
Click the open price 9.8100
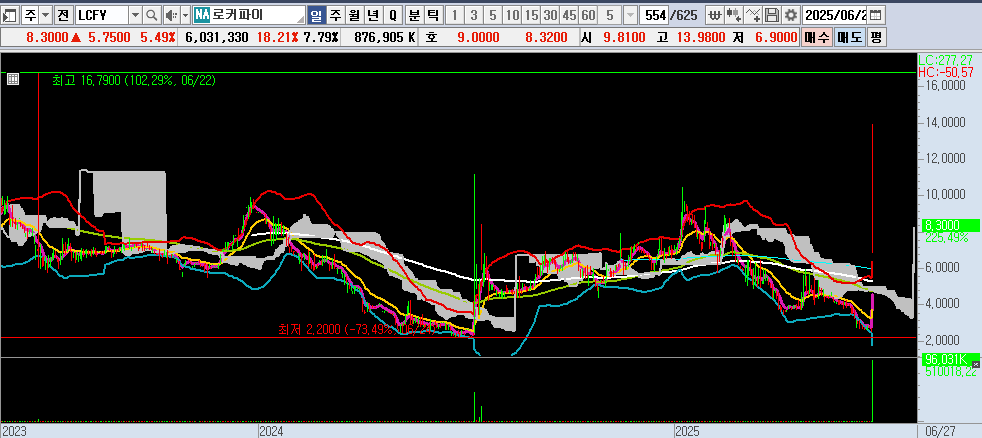[x=624, y=38]
